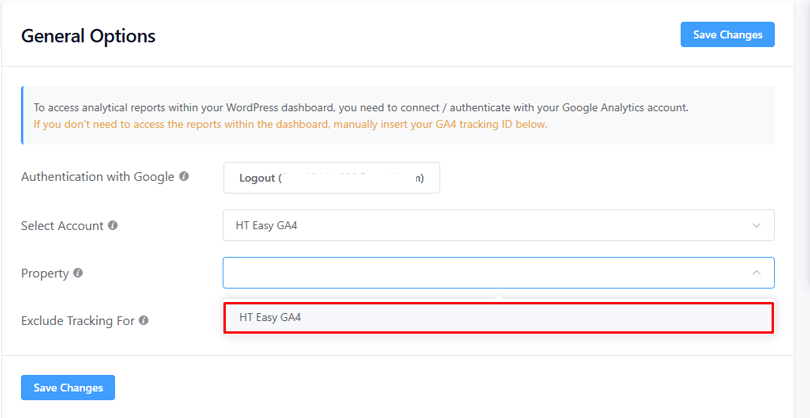Click the blurred email in Logout button
This screenshot has height=418, width=810.
point(350,178)
